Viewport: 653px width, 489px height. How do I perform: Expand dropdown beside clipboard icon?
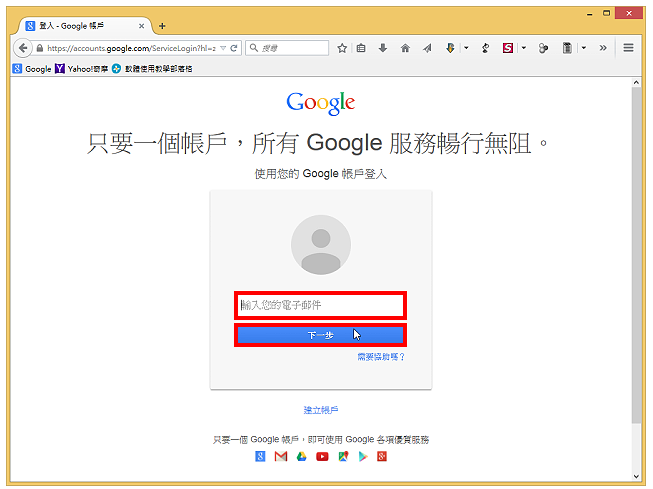pyautogui.click(x=584, y=48)
